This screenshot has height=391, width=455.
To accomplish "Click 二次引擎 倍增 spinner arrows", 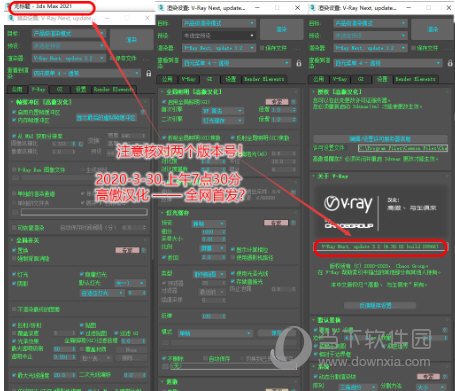I will (294, 119).
